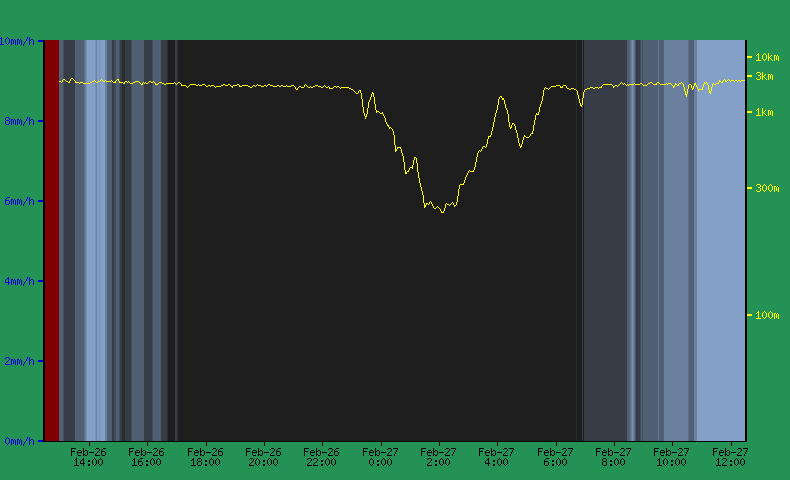Screen dimensions: 790x480
Task: Click the 0mm/h axis label
Action: tap(20, 441)
